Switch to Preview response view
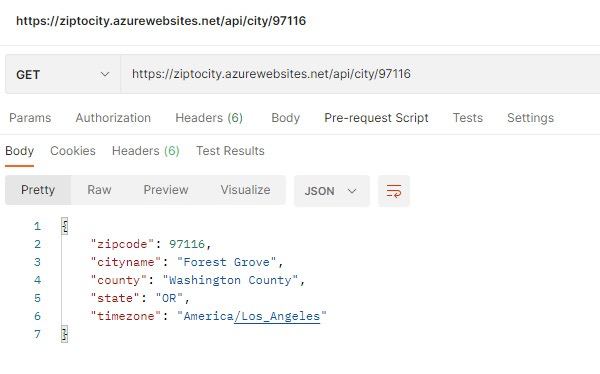 (166, 190)
